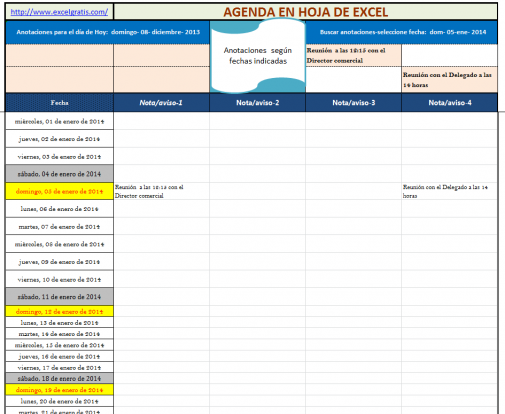The image size is (505, 414).
Task: Select the 'viernes, 03 de enero de 2014' cell
Action: click(59, 156)
